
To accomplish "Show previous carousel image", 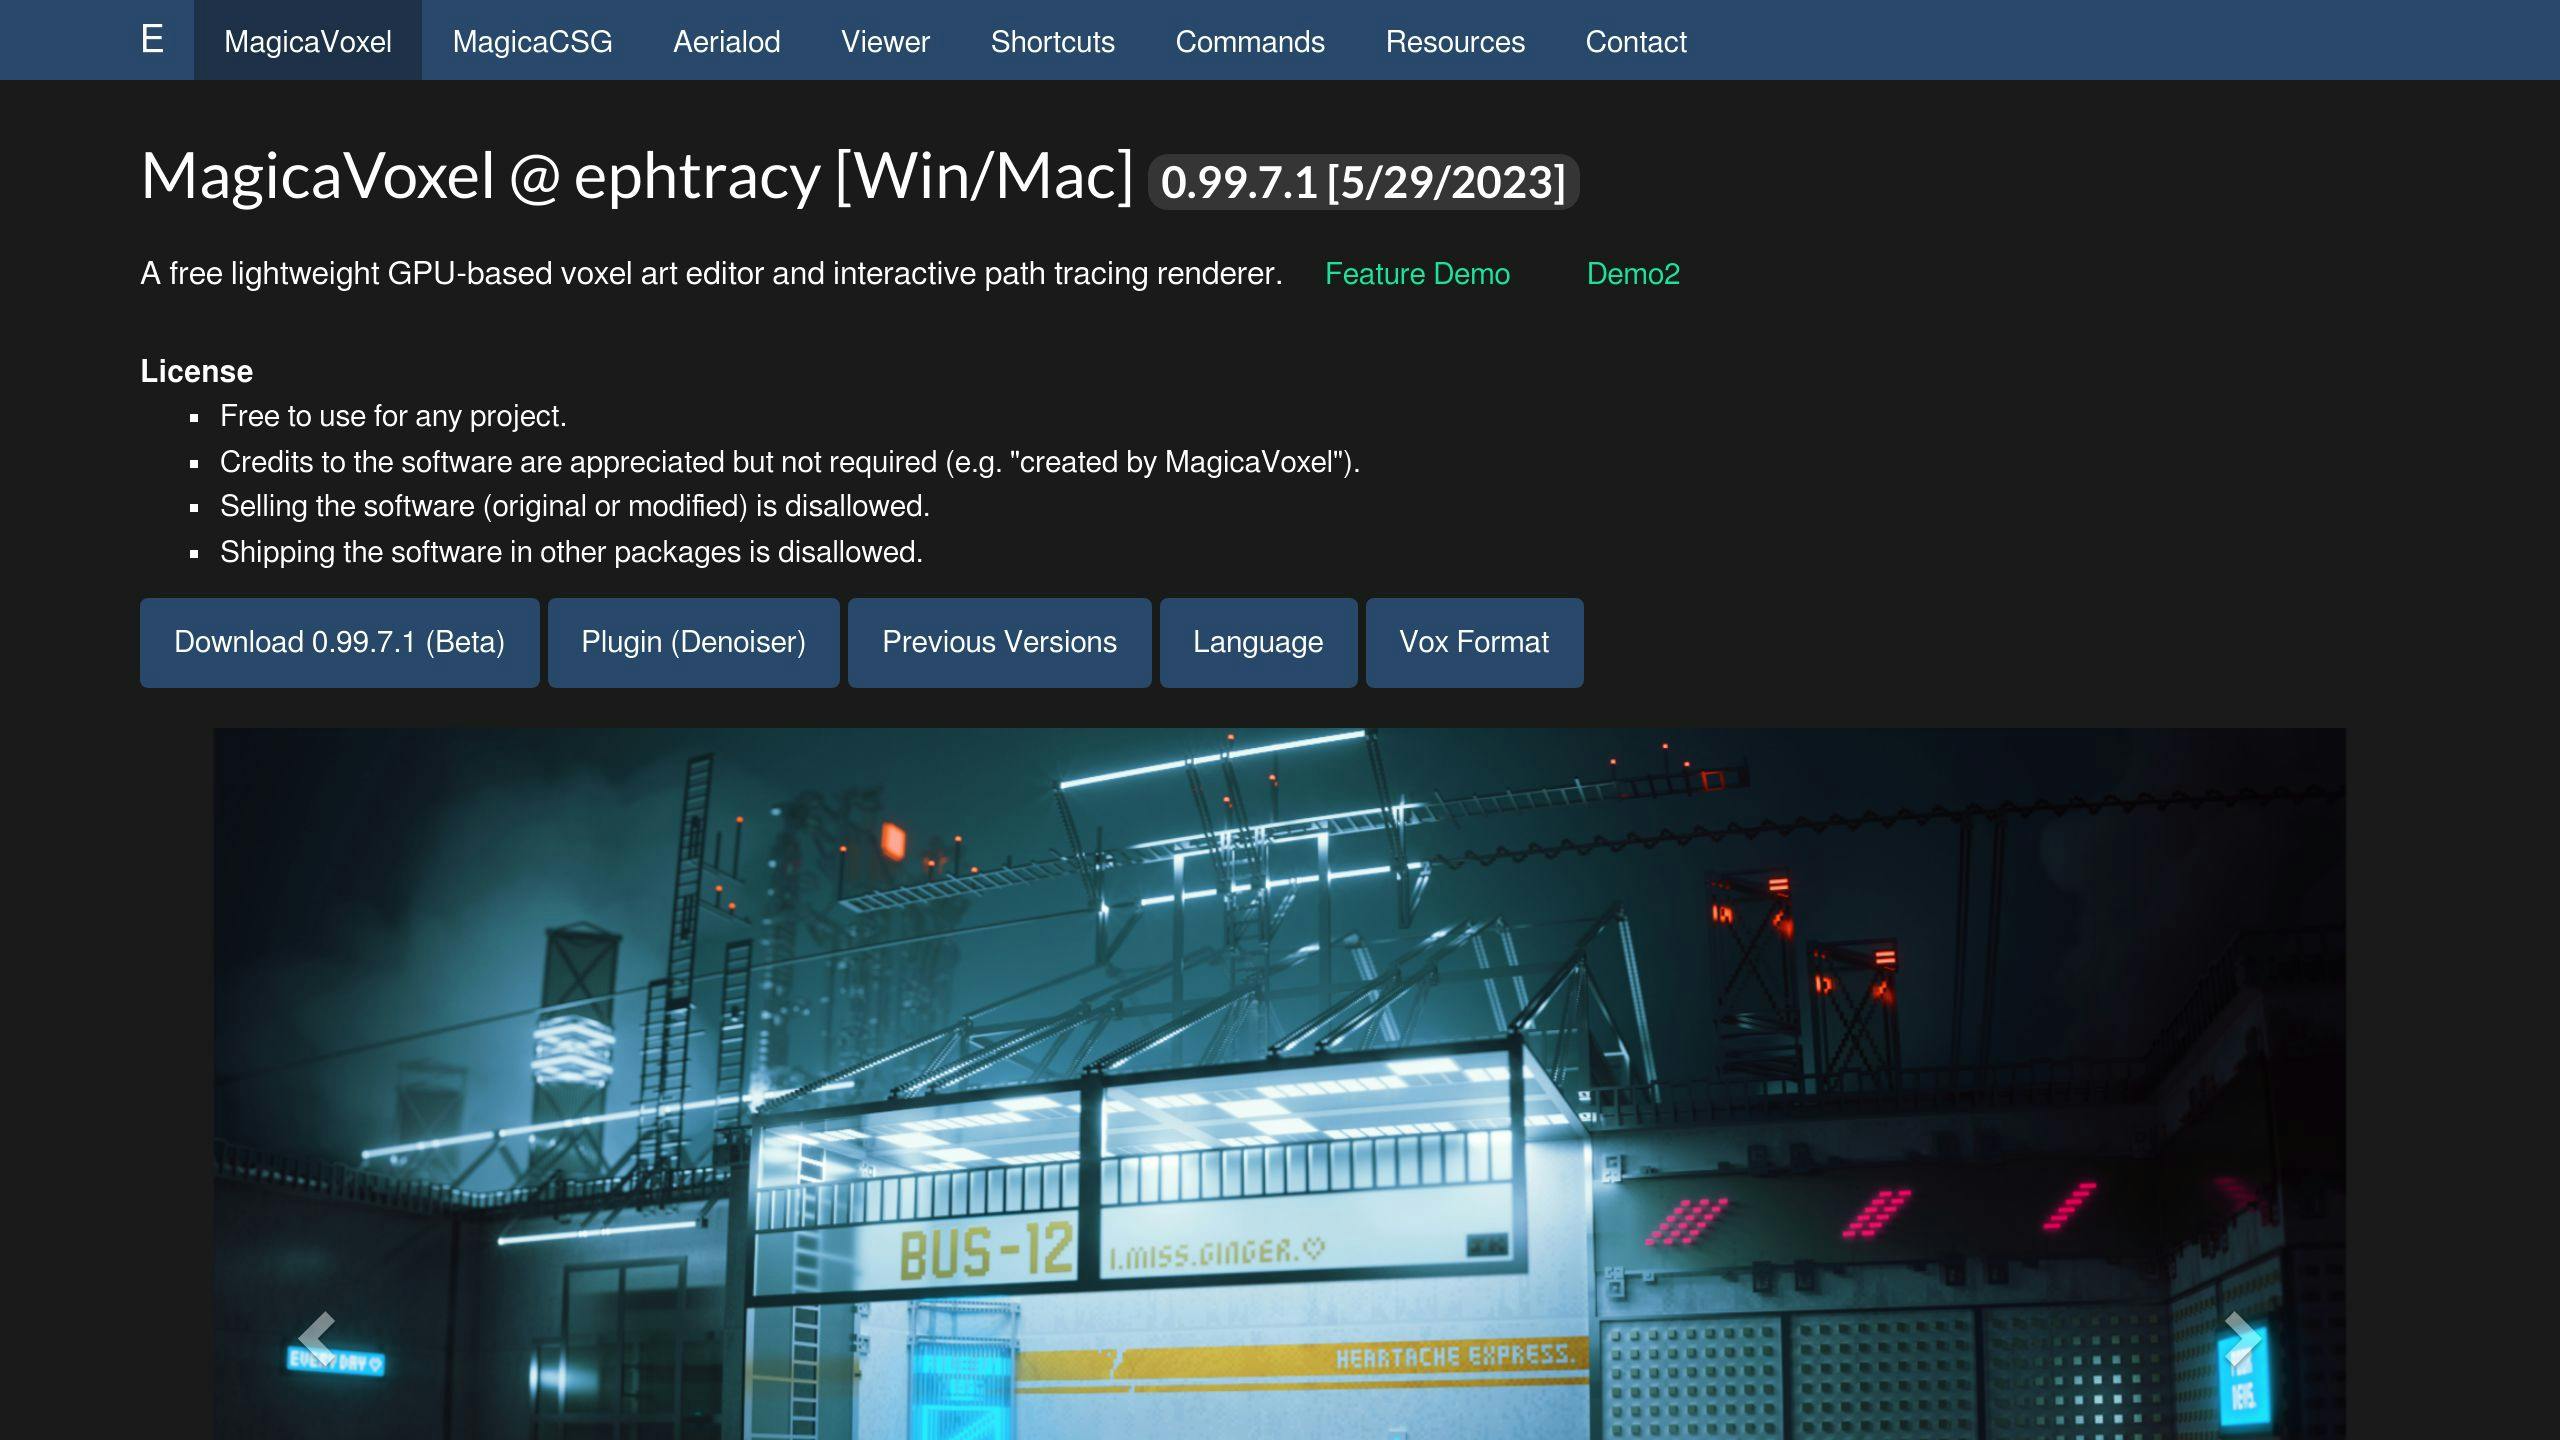I will coord(317,1338).
